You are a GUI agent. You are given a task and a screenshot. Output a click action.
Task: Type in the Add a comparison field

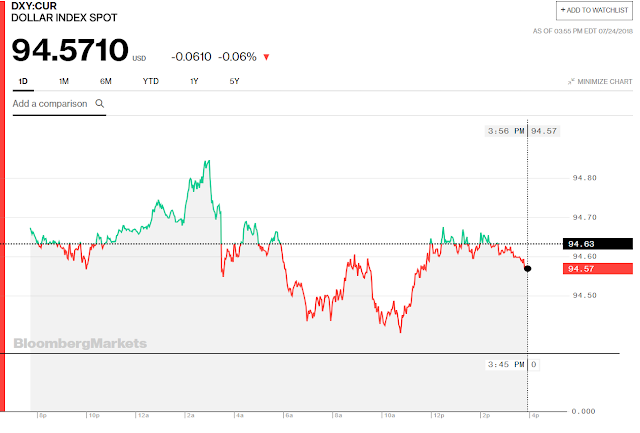pyautogui.click(x=50, y=103)
